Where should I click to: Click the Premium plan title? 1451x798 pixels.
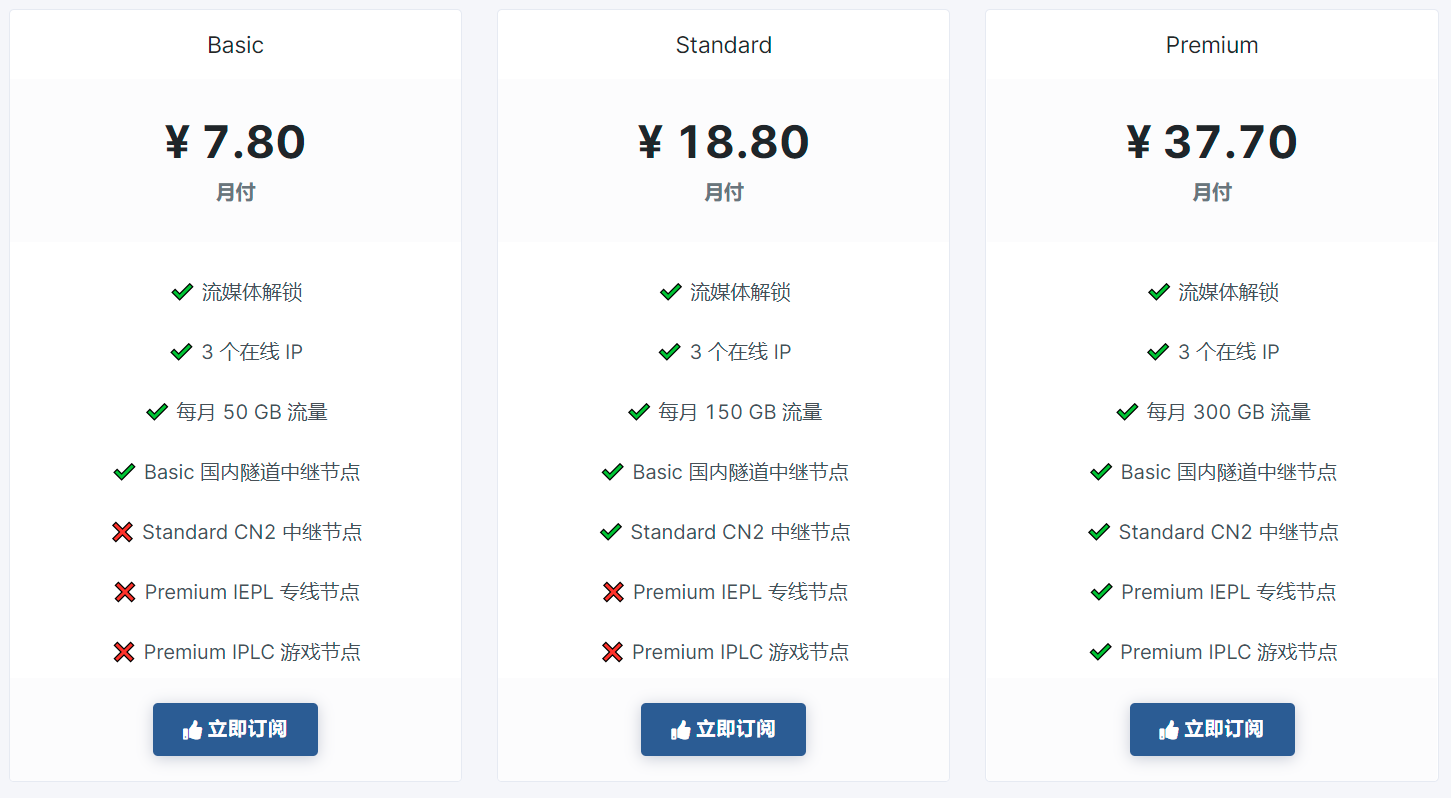click(1212, 45)
